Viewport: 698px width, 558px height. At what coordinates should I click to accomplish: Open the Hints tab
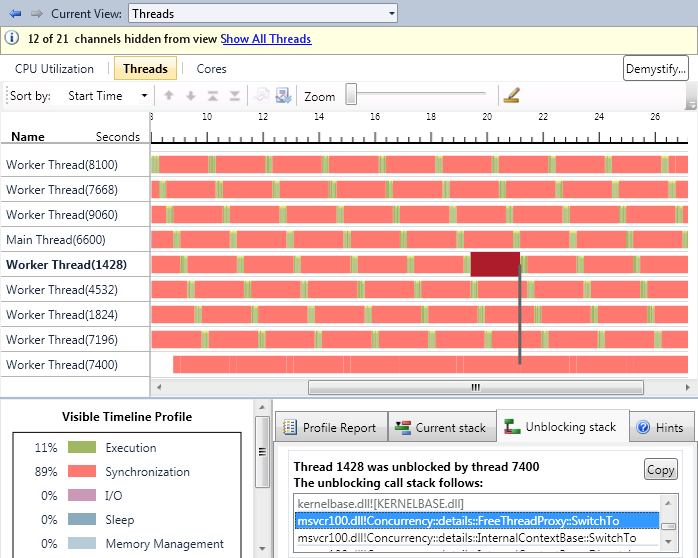662,428
